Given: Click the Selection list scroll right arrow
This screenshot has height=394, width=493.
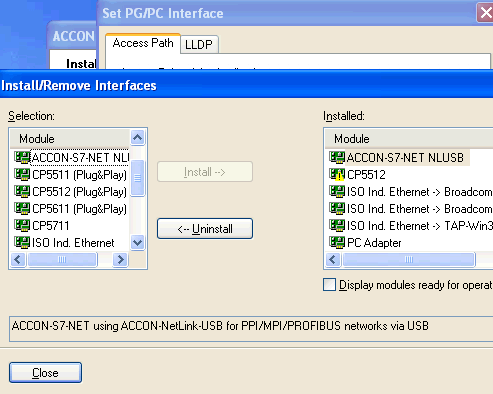Looking at the screenshot, I should click(121, 259).
